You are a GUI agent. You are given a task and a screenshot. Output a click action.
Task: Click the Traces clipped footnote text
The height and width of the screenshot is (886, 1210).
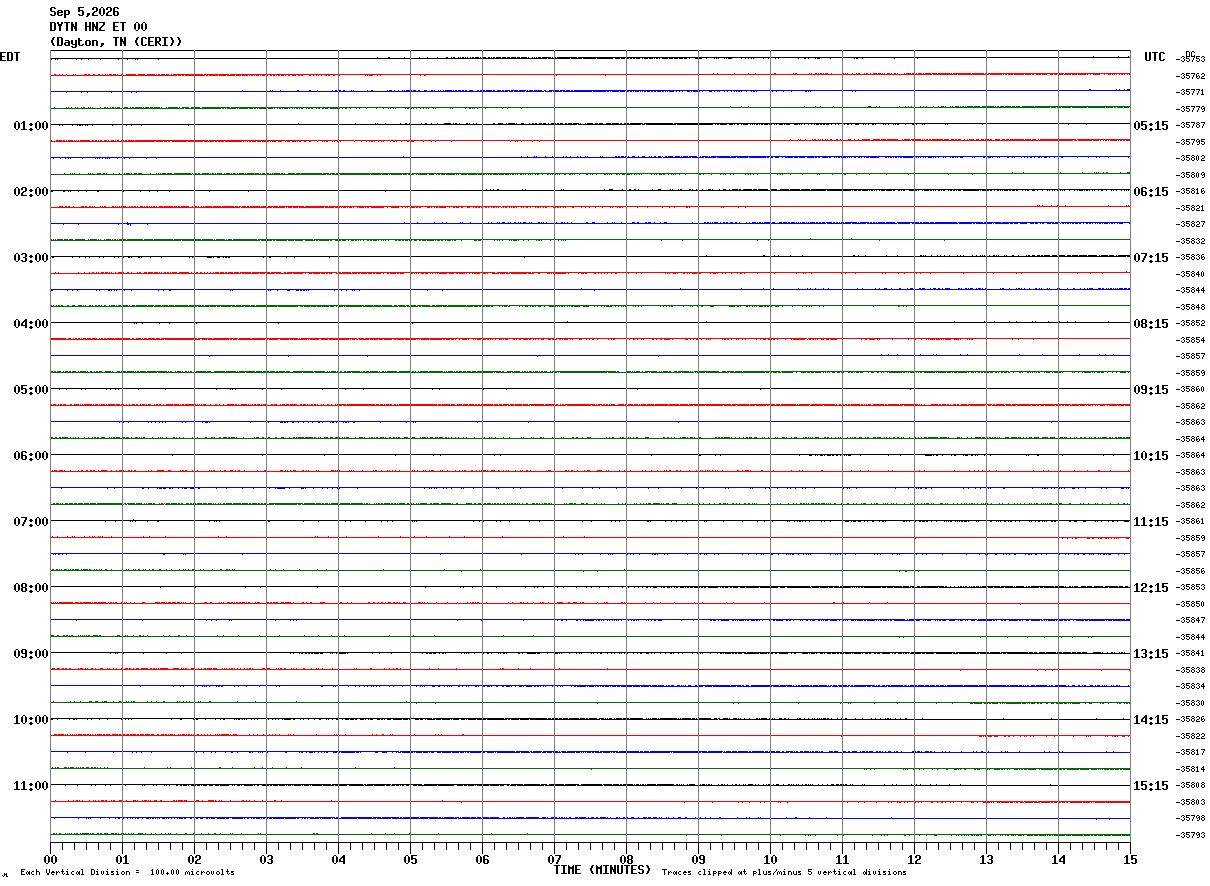pyautogui.click(x=784, y=873)
